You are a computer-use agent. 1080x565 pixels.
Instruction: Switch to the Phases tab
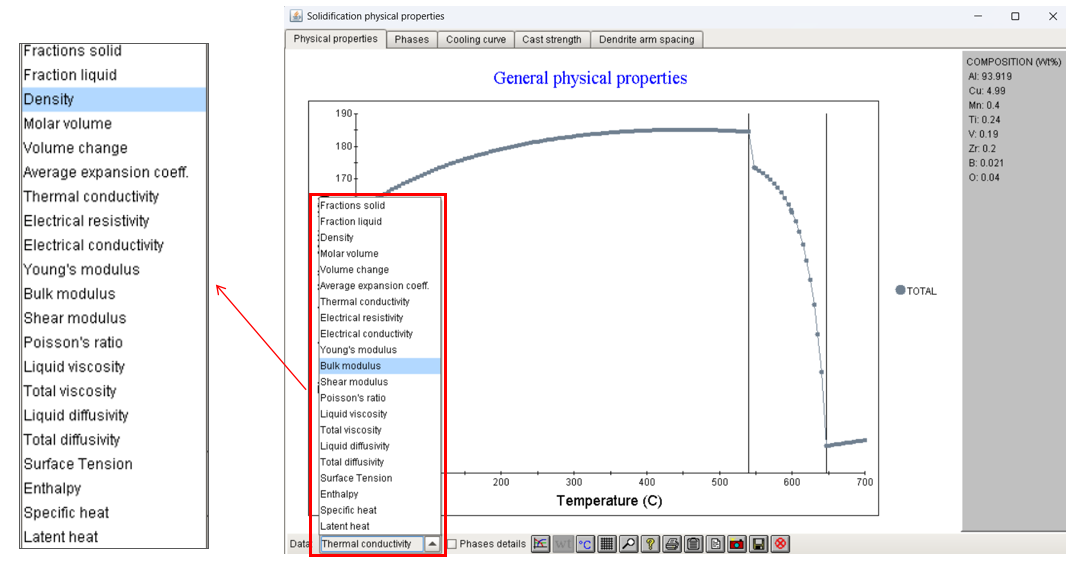(x=411, y=40)
